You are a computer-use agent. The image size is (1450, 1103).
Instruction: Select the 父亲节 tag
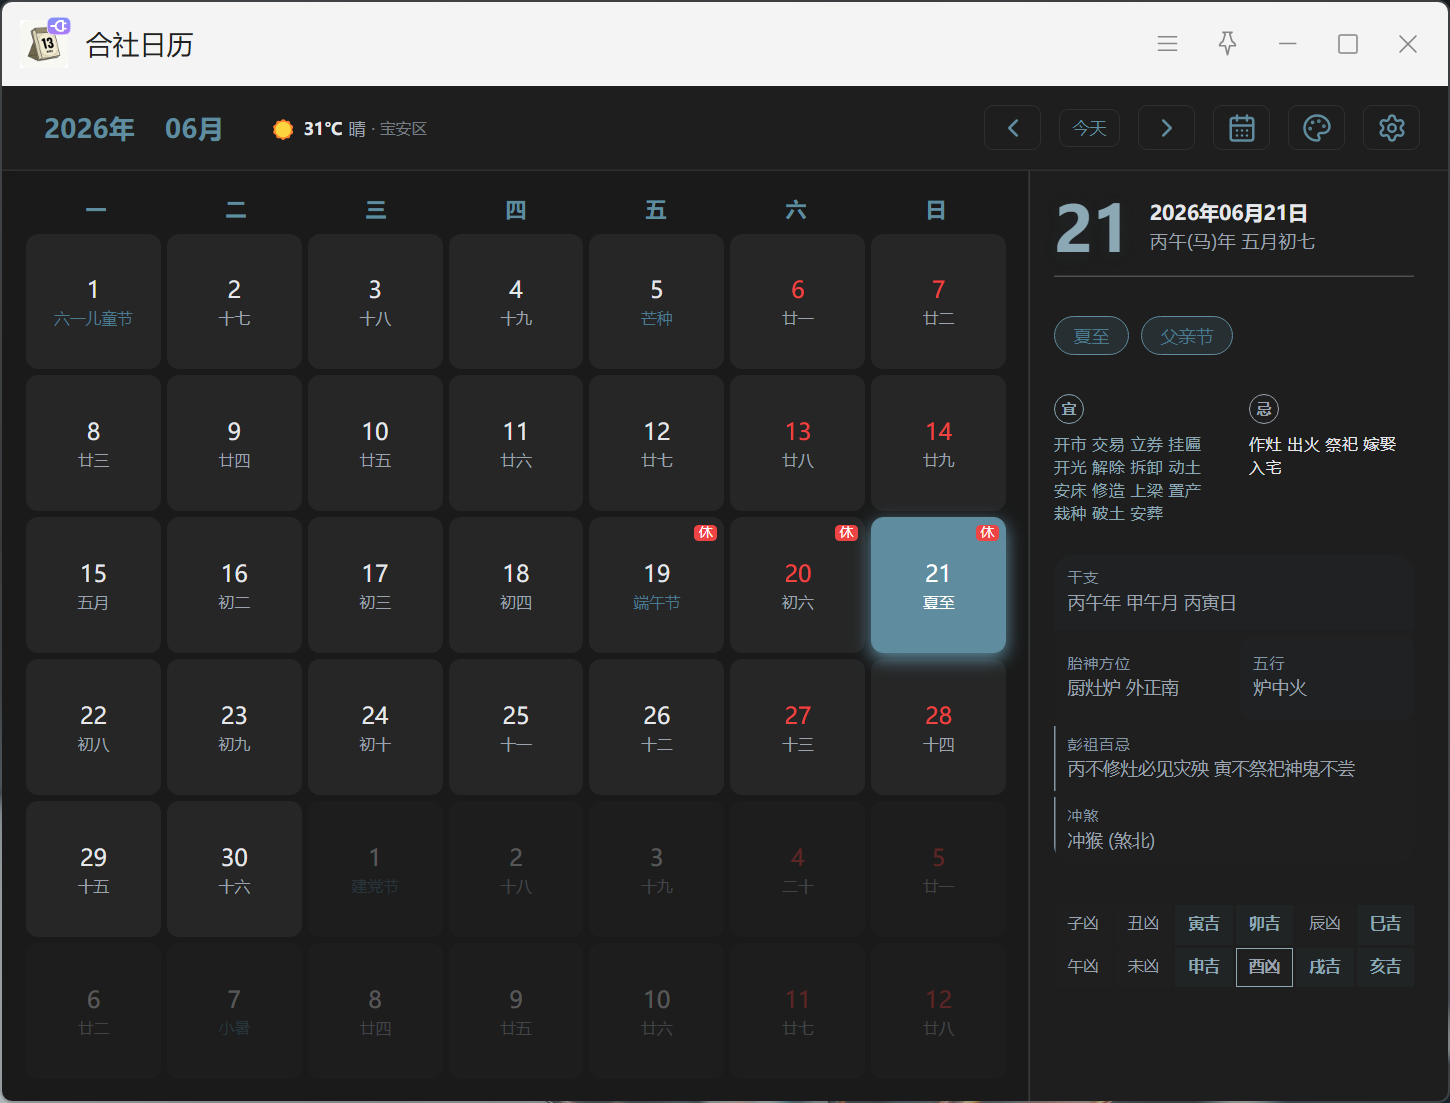[x=1187, y=336]
